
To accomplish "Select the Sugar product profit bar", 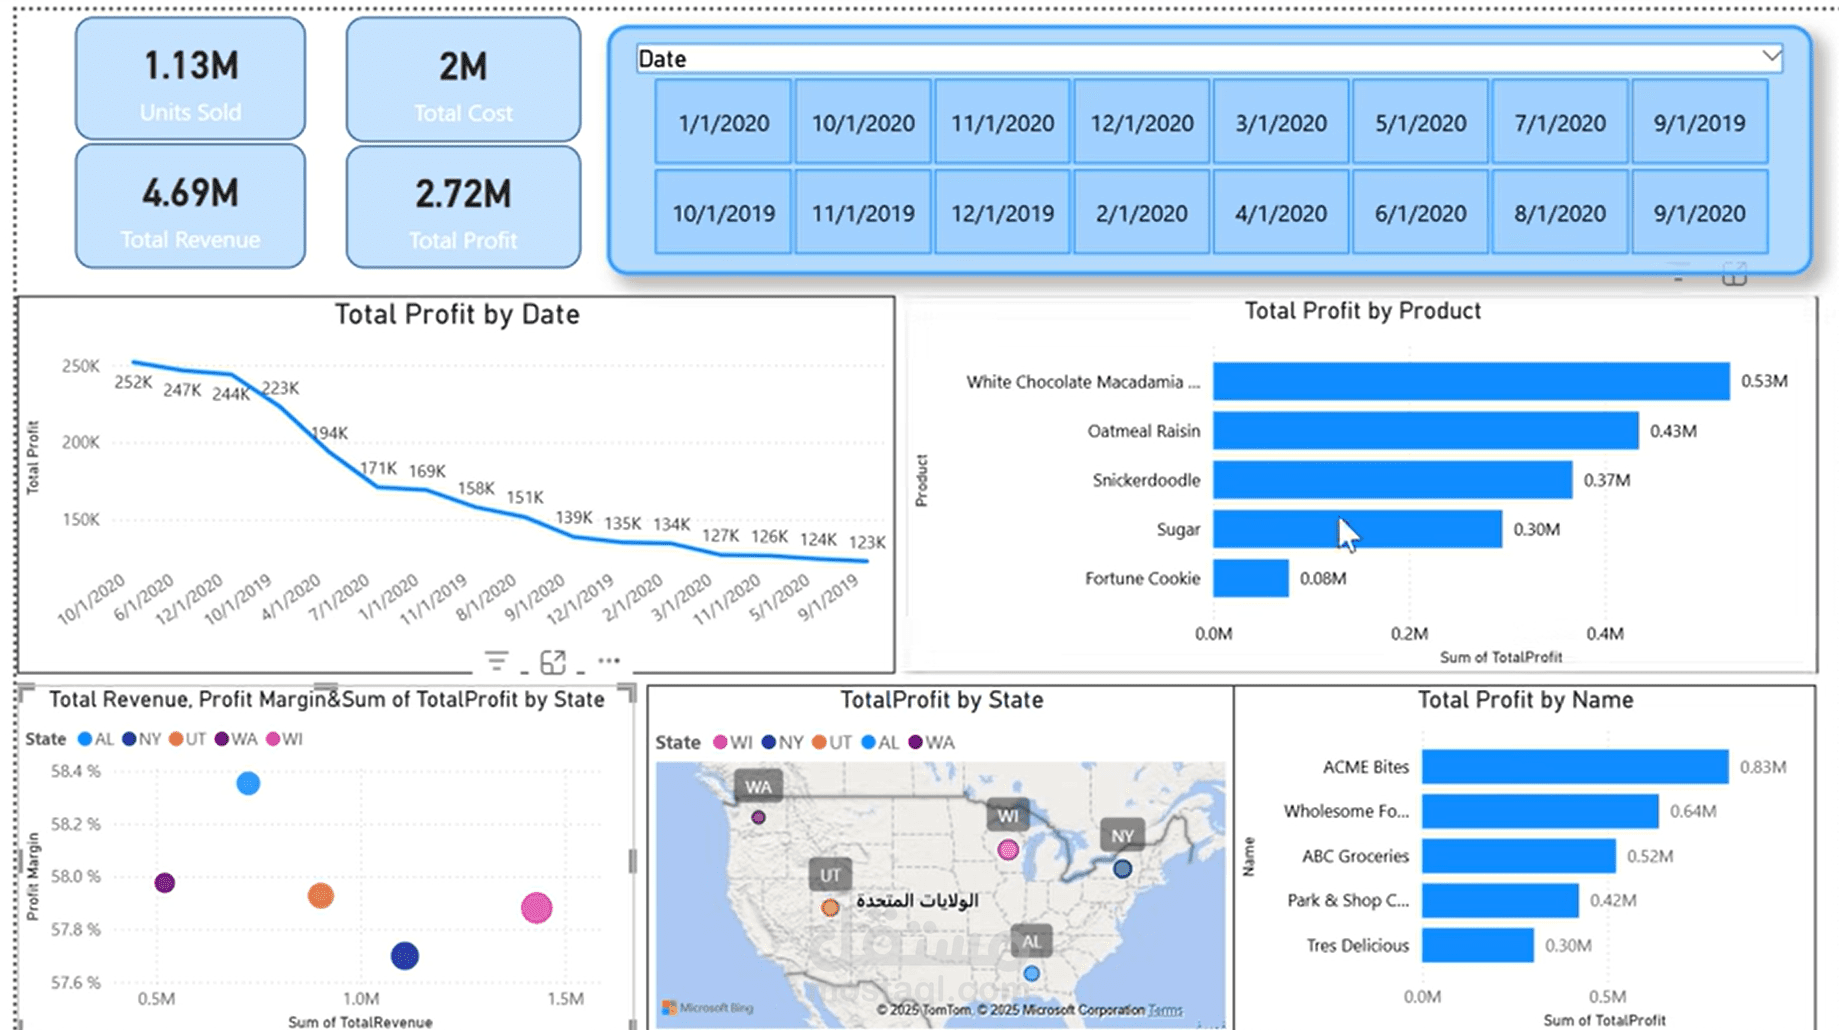I will (1358, 529).
